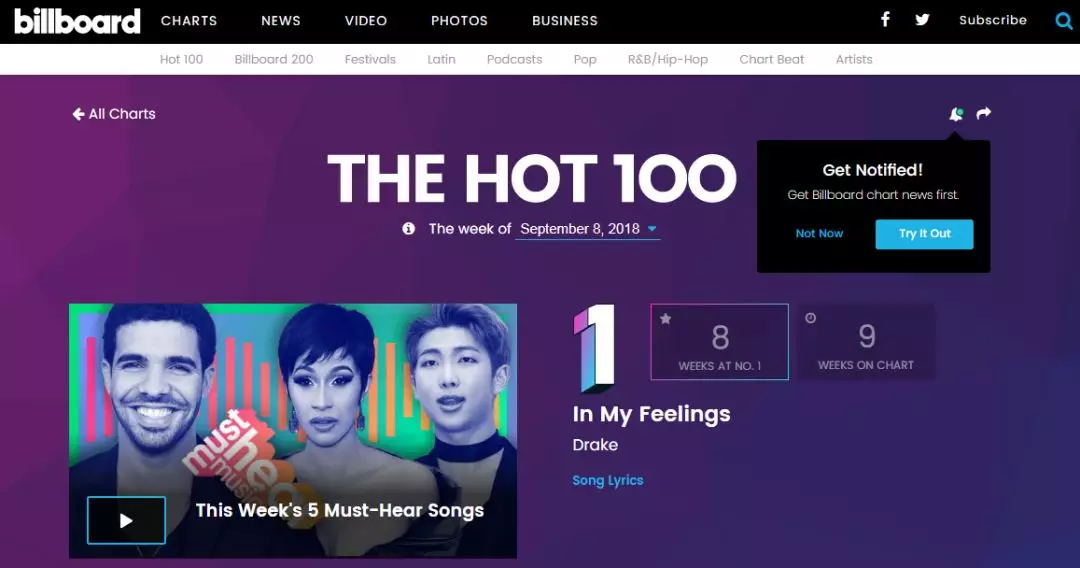Click the star icon in Weeks at No. 1
This screenshot has width=1080, height=568.
[x=665, y=319]
